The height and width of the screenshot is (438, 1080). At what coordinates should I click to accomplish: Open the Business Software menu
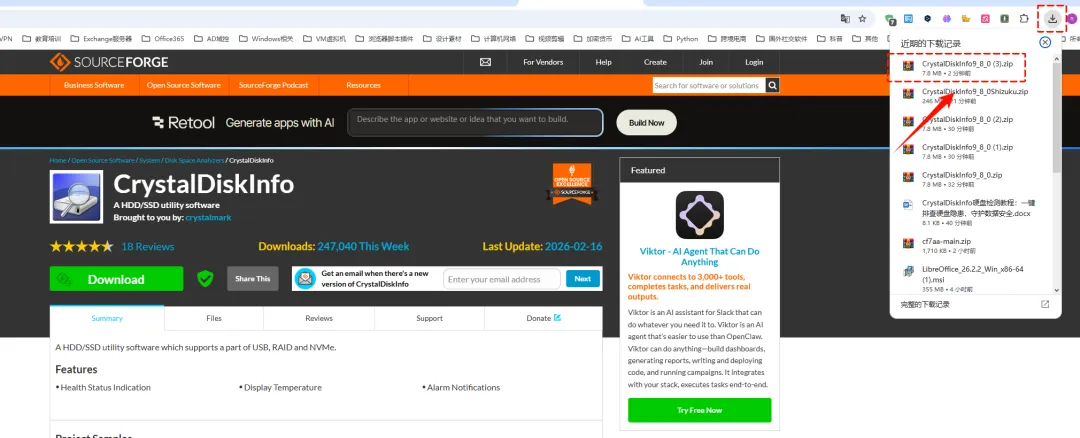tap(94, 85)
